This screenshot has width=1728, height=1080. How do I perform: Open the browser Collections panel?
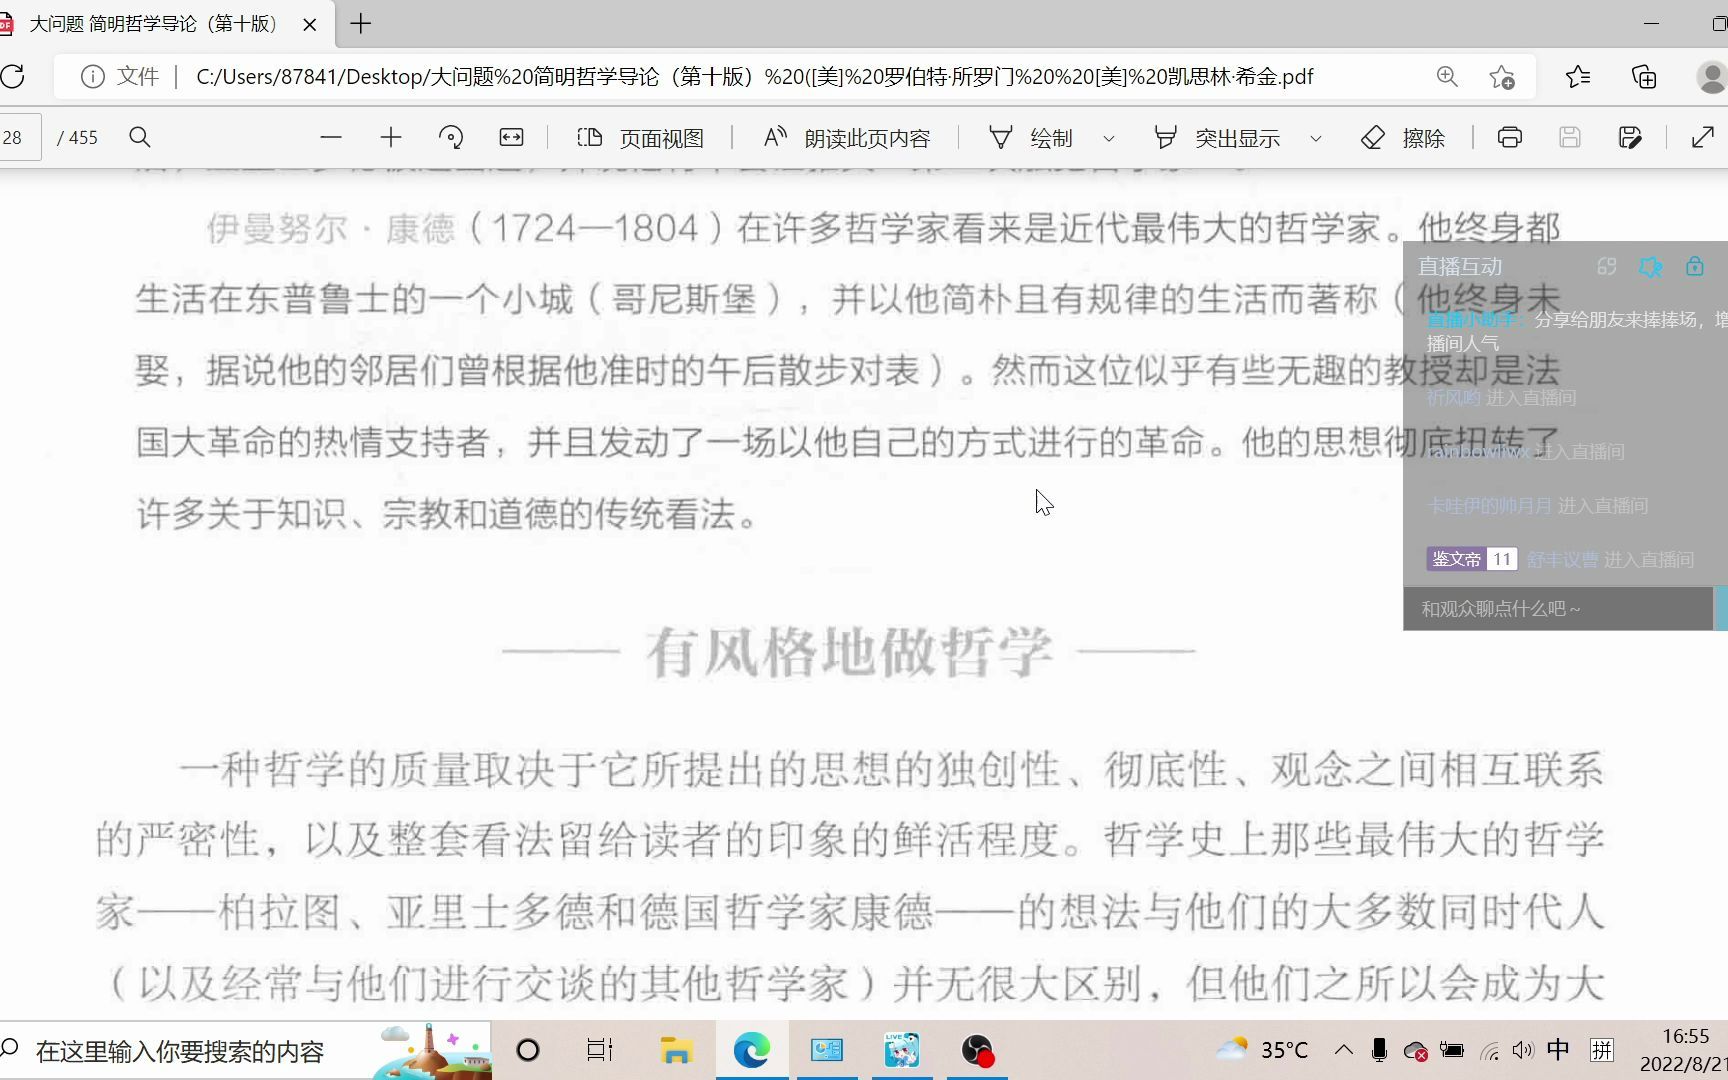[x=1644, y=77]
